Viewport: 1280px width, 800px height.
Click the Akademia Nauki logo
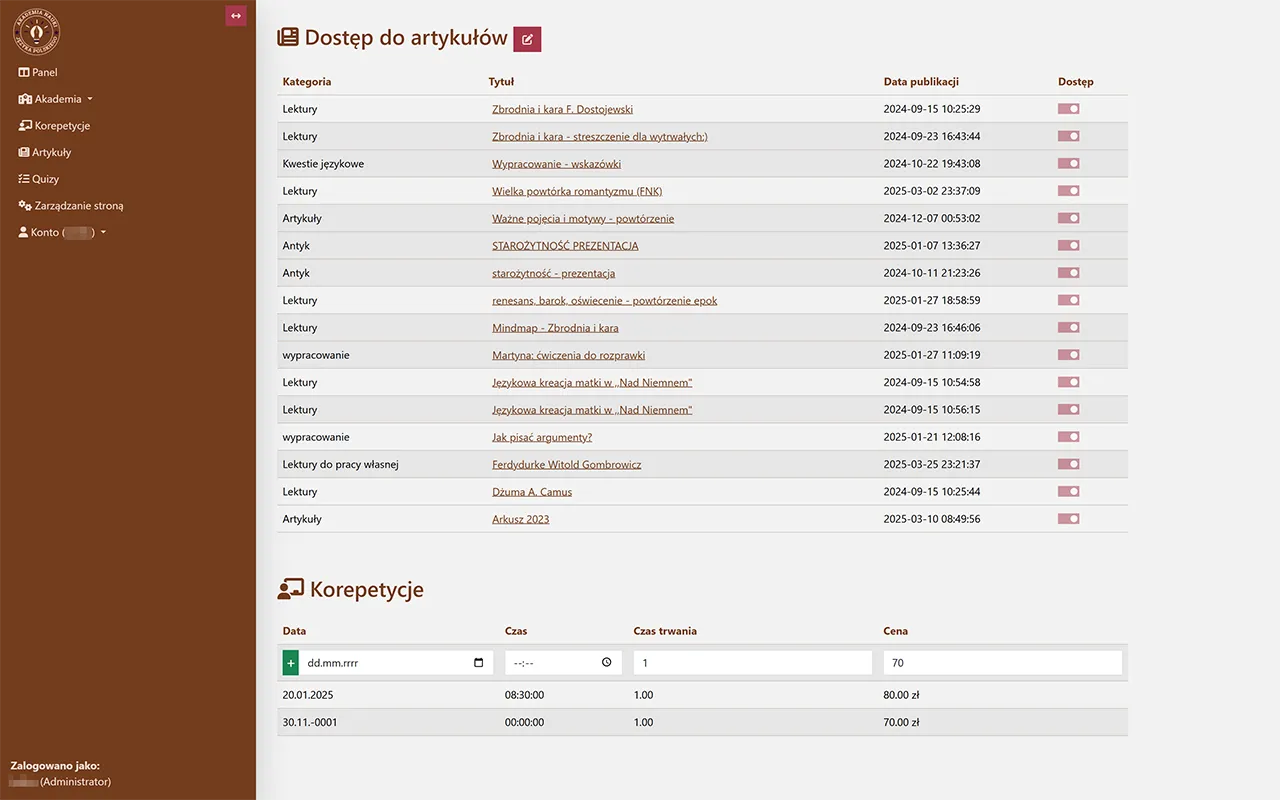click(36, 30)
